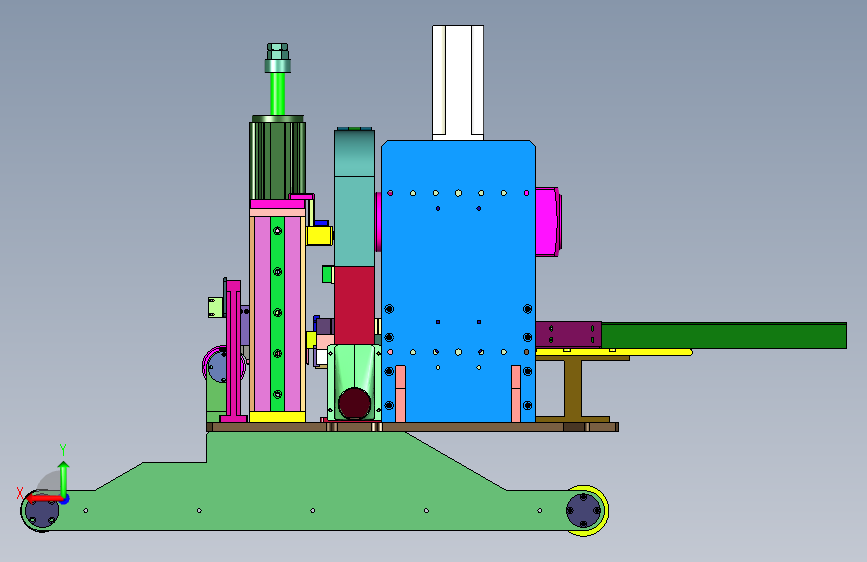This screenshot has width=867, height=562.
Task: Select the dark hub inside the yellow wheel
Action: point(584,511)
